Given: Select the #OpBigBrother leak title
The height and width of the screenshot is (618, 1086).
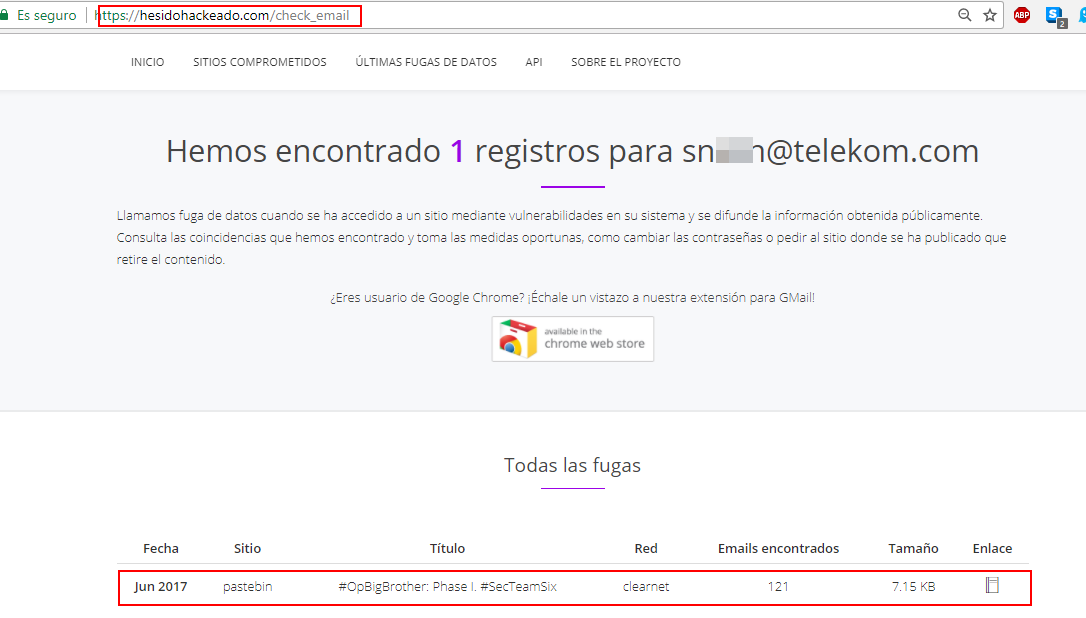Looking at the screenshot, I should pyautogui.click(x=447, y=587).
